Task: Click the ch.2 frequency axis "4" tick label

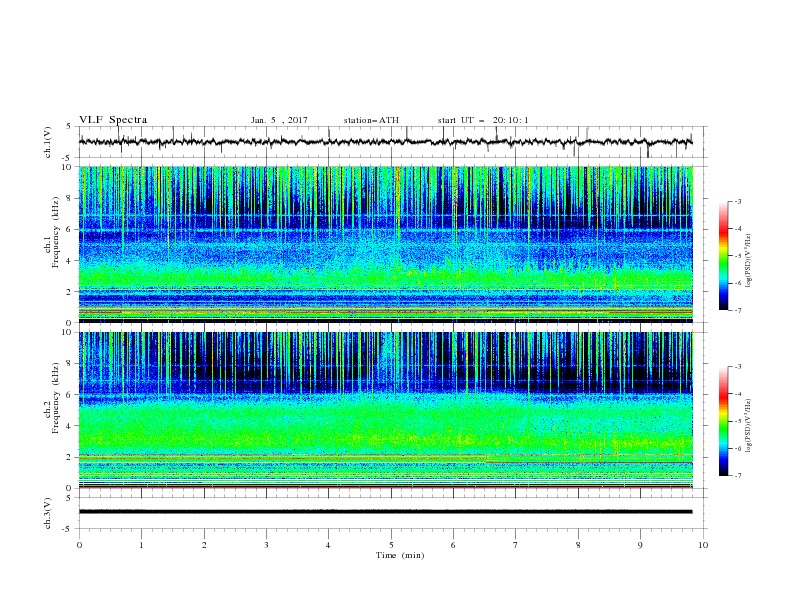Action: (70, 426)
